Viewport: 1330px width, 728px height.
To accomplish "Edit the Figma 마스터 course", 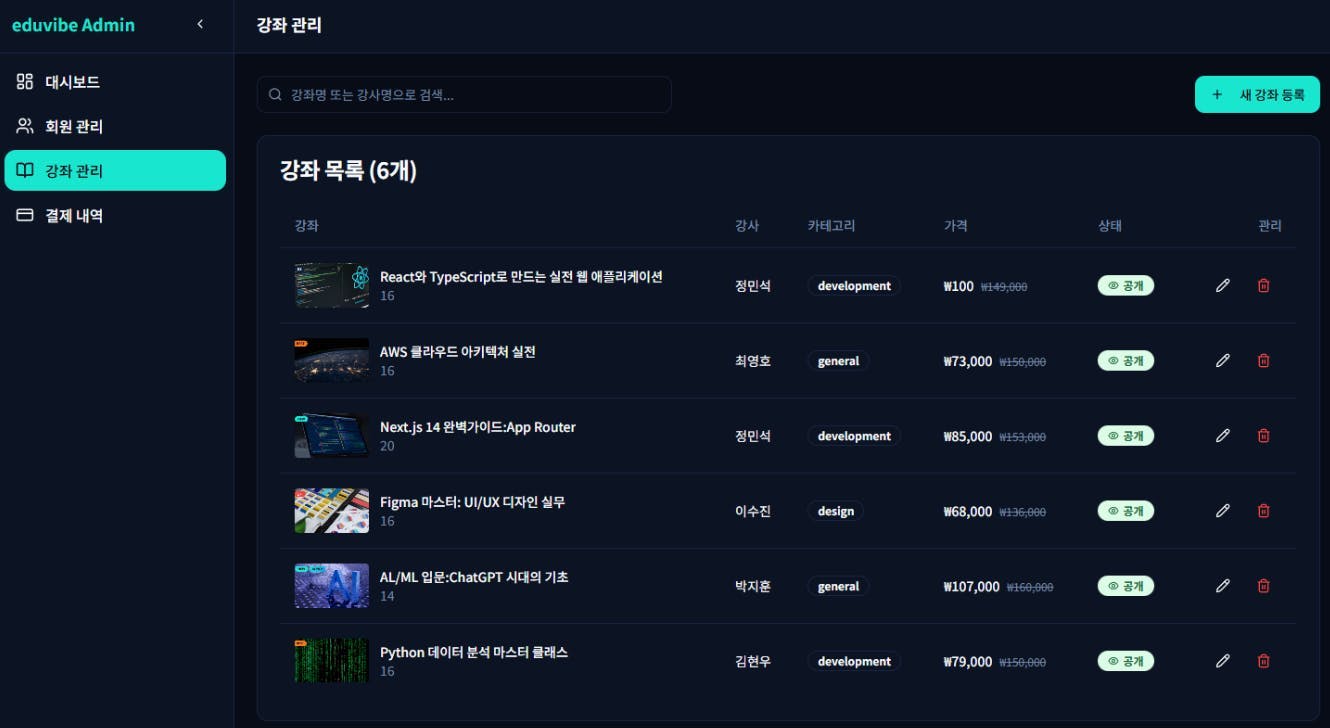I will point(1222,511).
